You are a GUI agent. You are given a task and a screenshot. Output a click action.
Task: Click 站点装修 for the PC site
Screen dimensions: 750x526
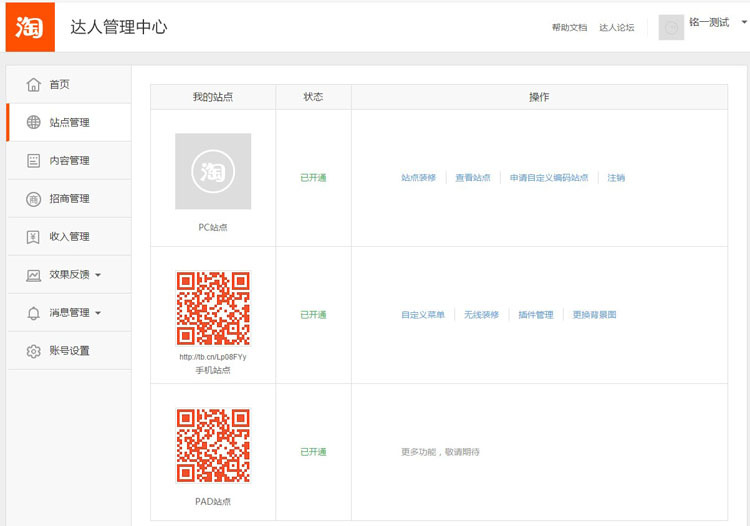[x=418, y=178]
